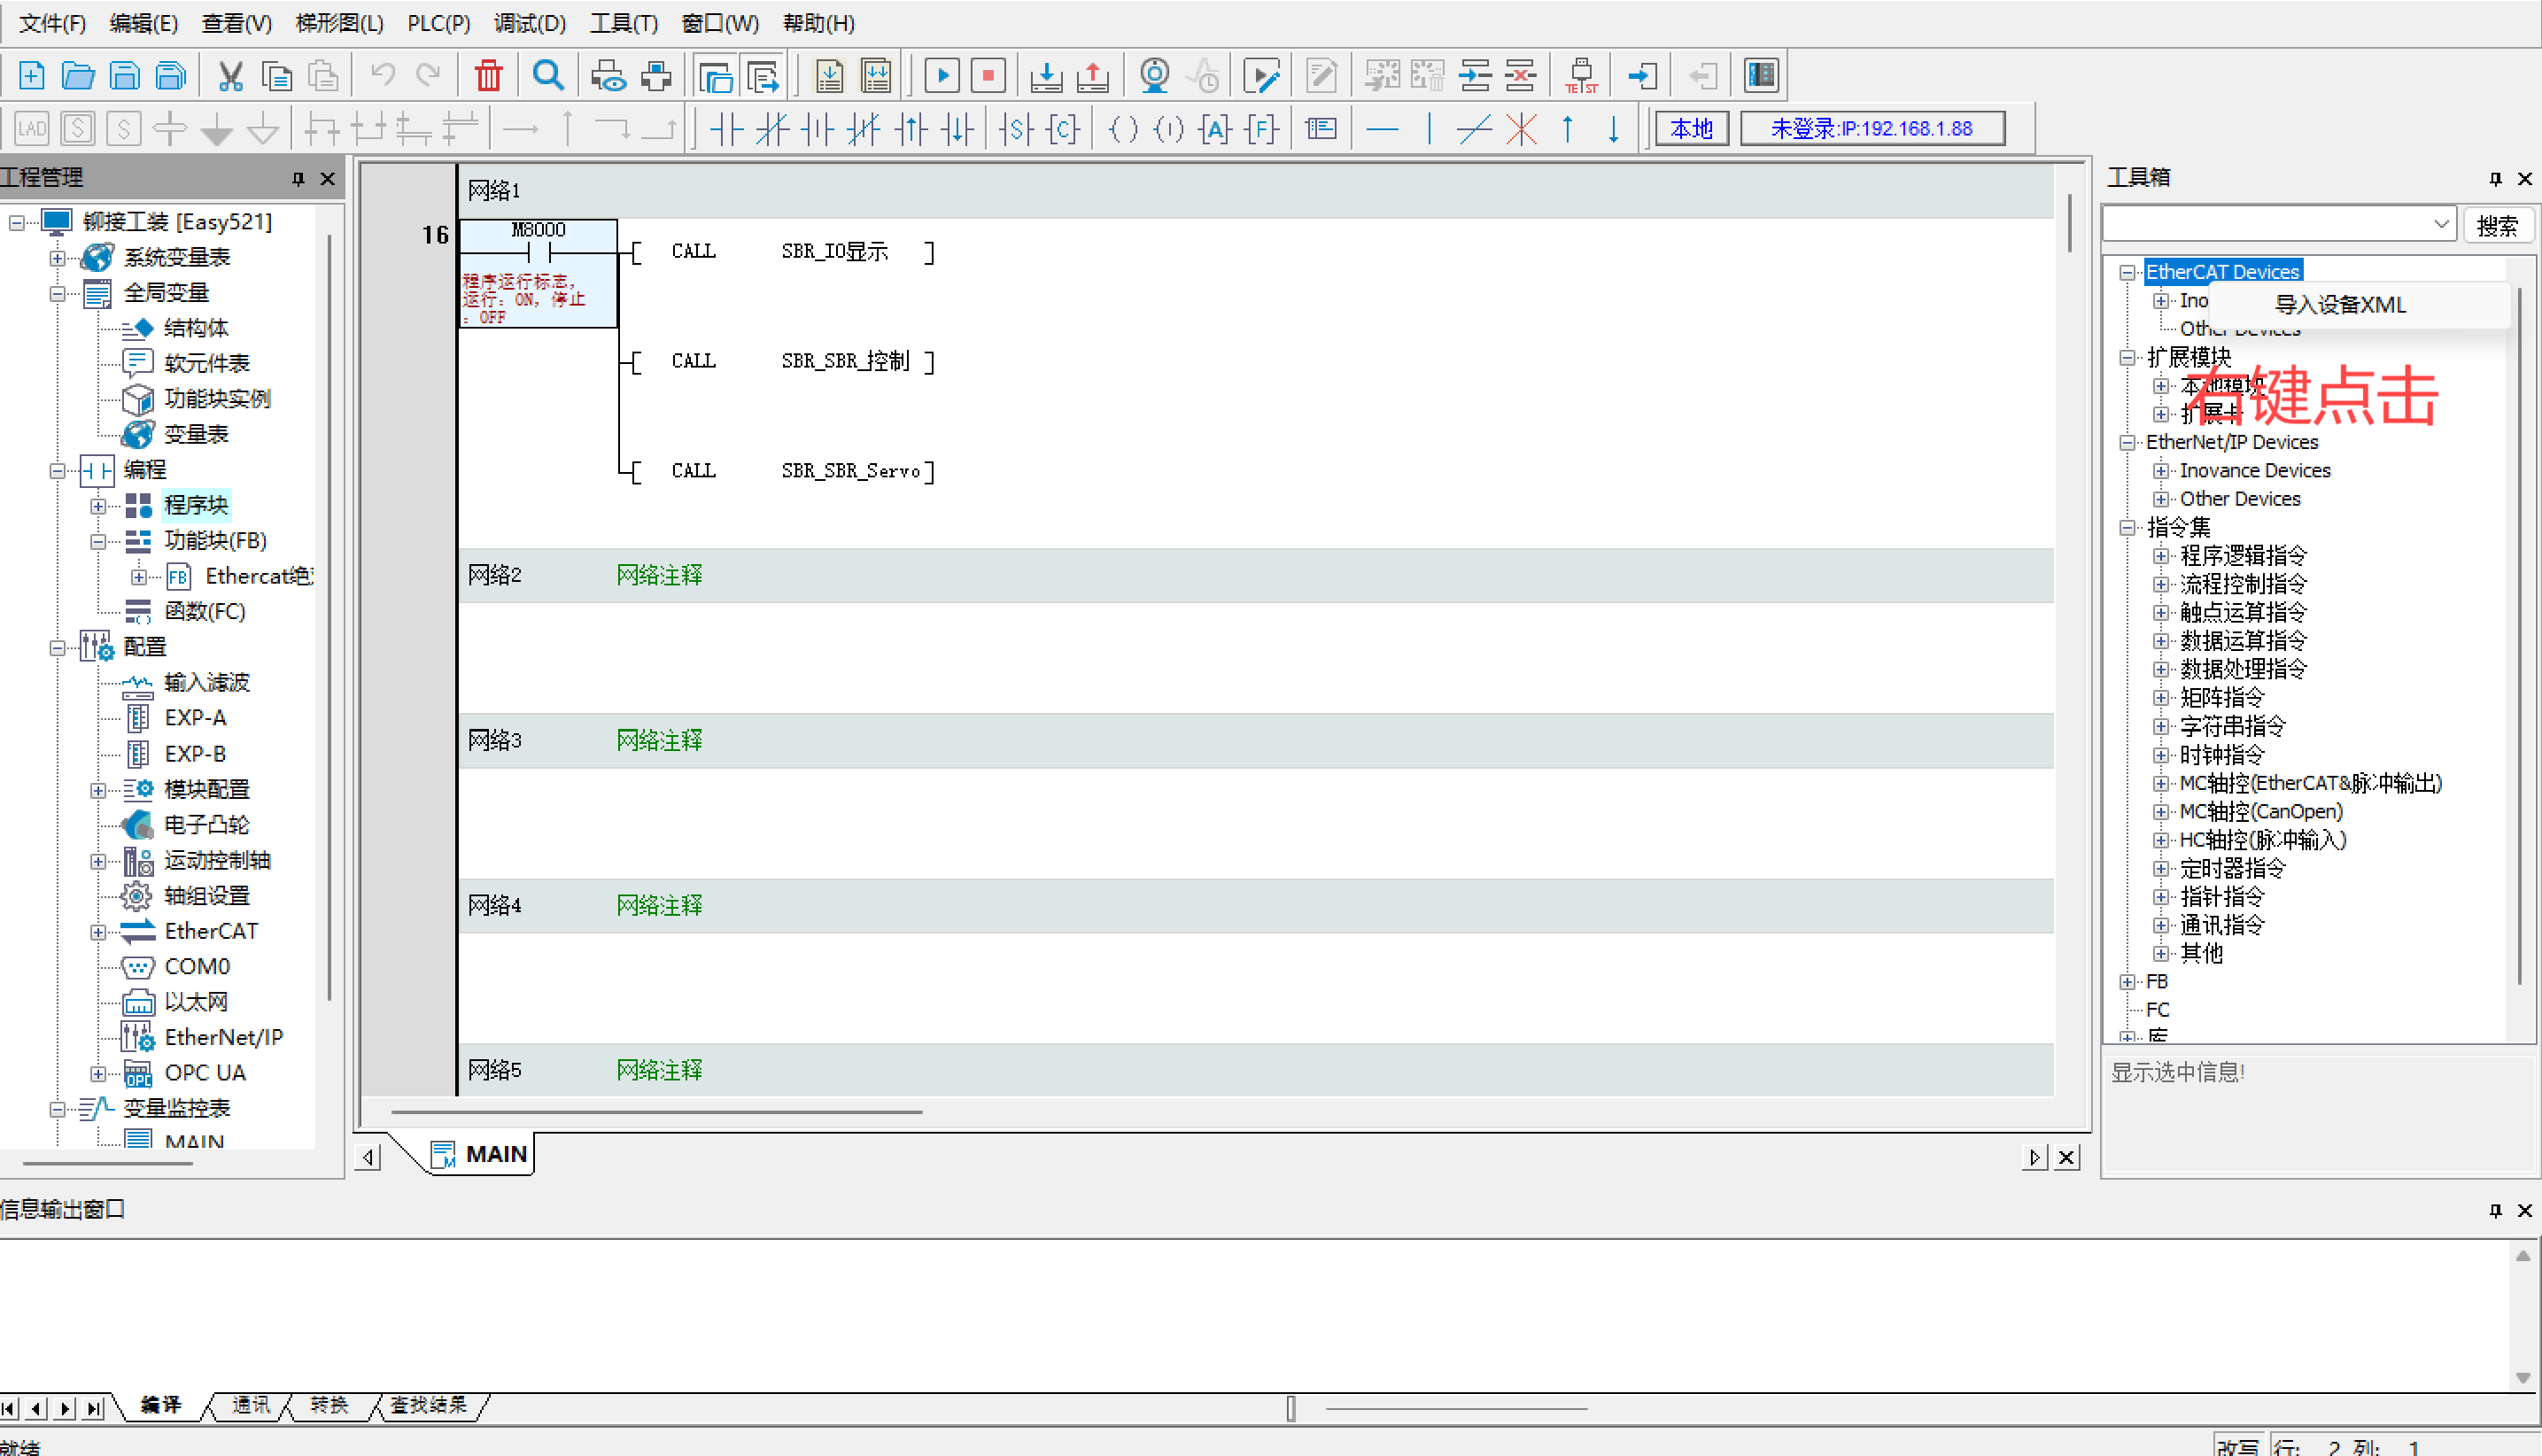The image size is (2542, 1456).
Task: Click the TEST communication toolbar icon
Action: [1581, 76]
